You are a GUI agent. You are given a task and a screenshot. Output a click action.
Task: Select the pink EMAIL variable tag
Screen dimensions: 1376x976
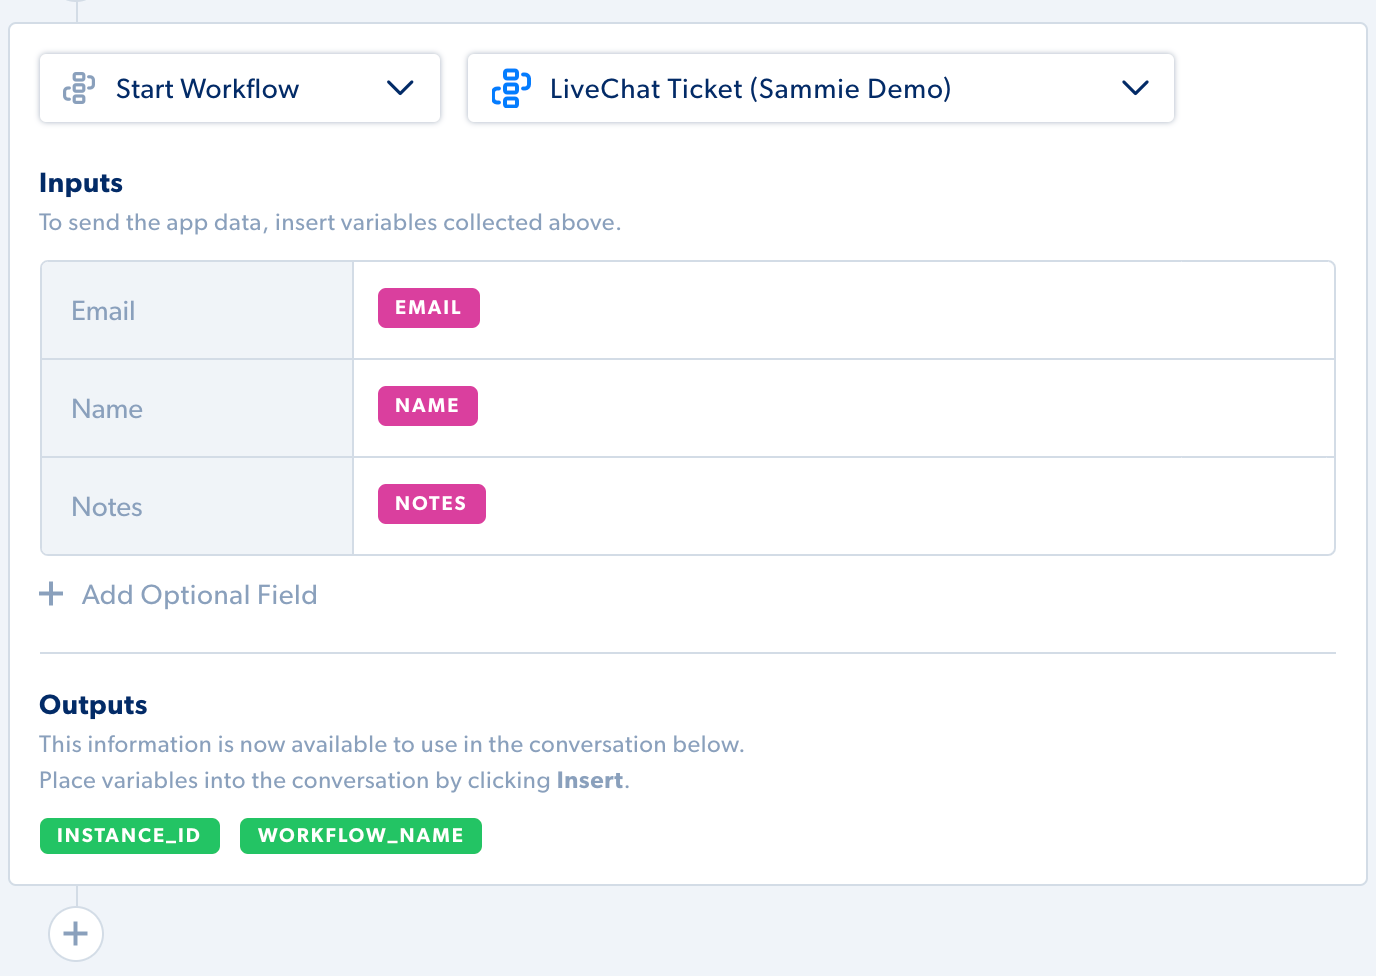click(429, 308)
